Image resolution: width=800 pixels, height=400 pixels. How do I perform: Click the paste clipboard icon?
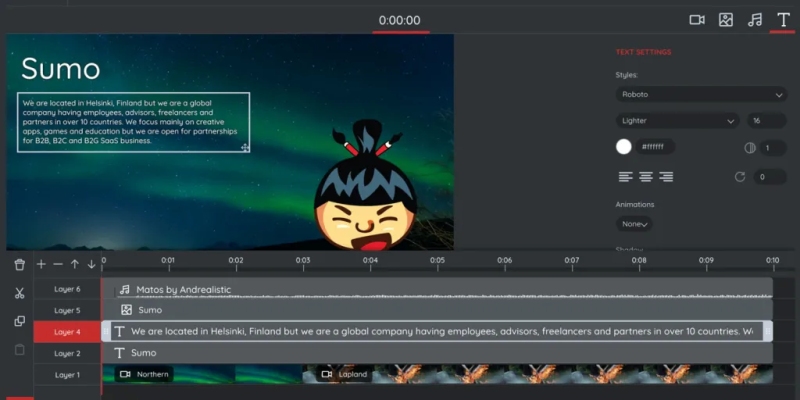[19, 349]
